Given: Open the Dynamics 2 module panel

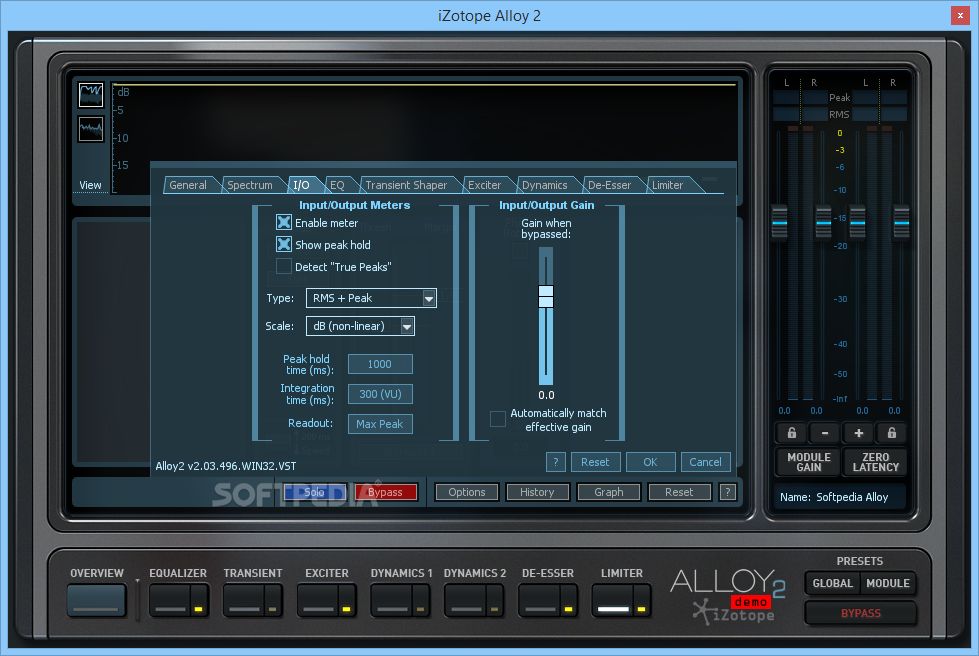Looking at the screenshot, I should click(x=465, y=600).
